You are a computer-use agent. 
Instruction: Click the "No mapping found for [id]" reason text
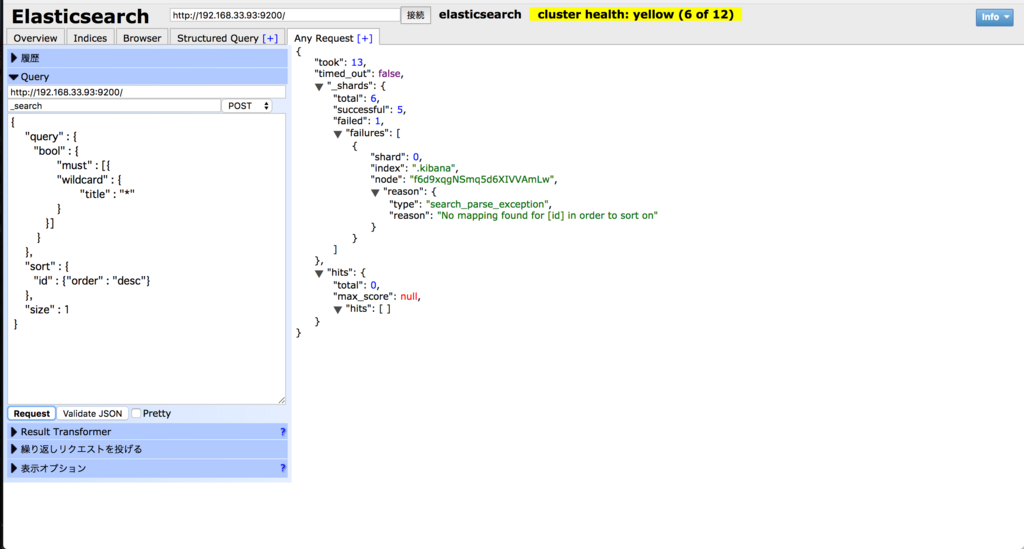click(547, 215)
